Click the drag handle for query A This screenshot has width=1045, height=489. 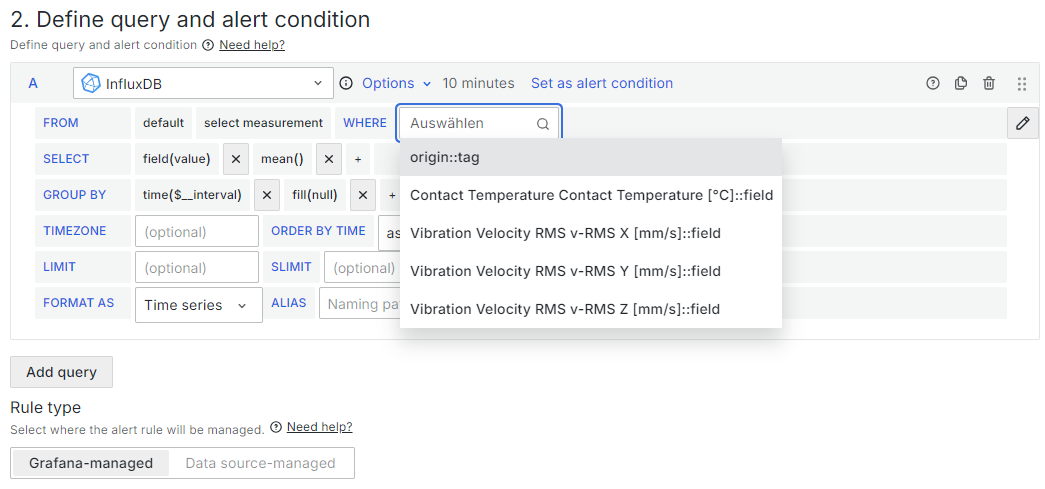tap(1022, 84)
